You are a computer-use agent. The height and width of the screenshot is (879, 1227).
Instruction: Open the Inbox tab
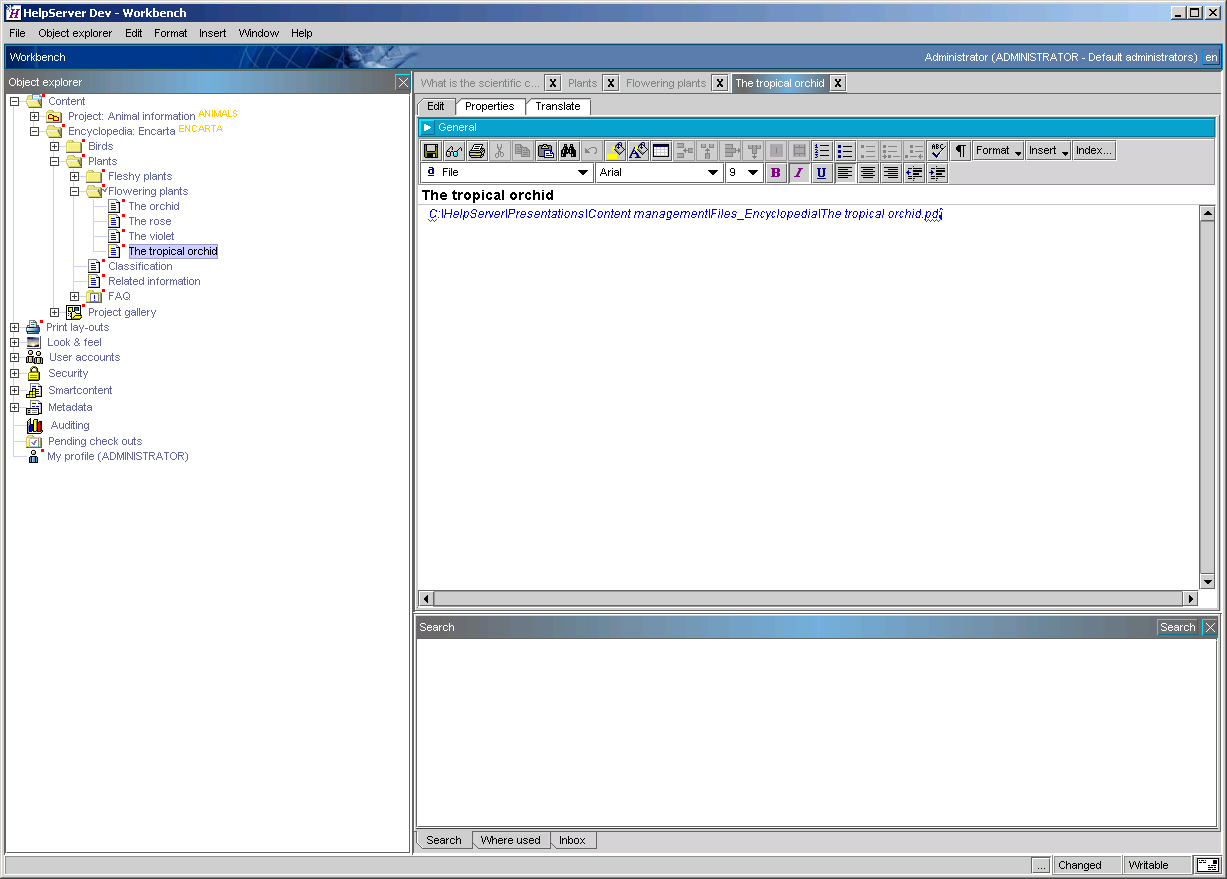[572, 840]
